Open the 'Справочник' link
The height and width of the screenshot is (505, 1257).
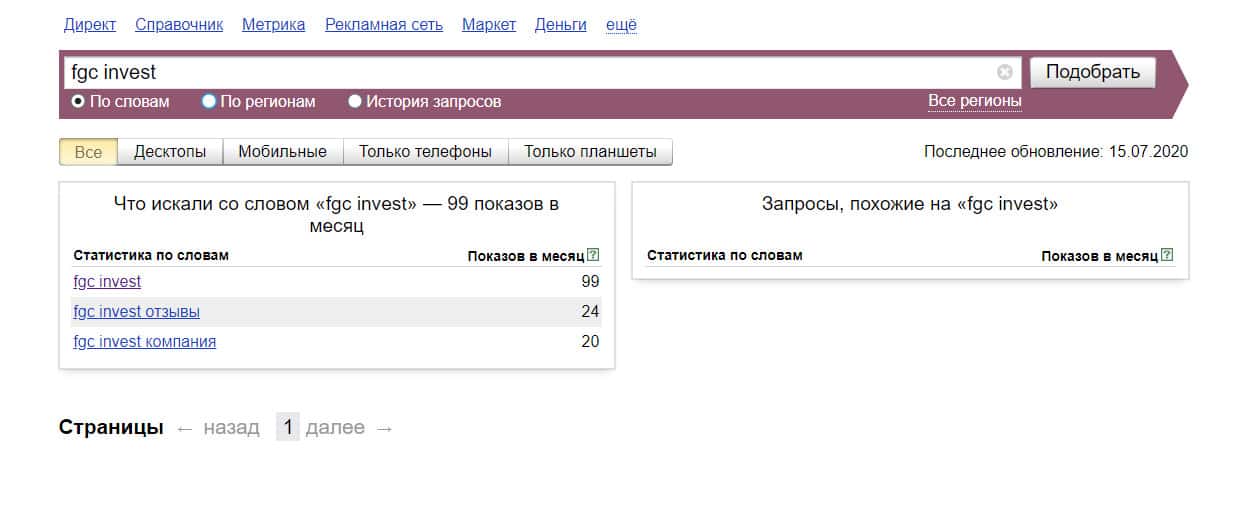pos(179,25)
